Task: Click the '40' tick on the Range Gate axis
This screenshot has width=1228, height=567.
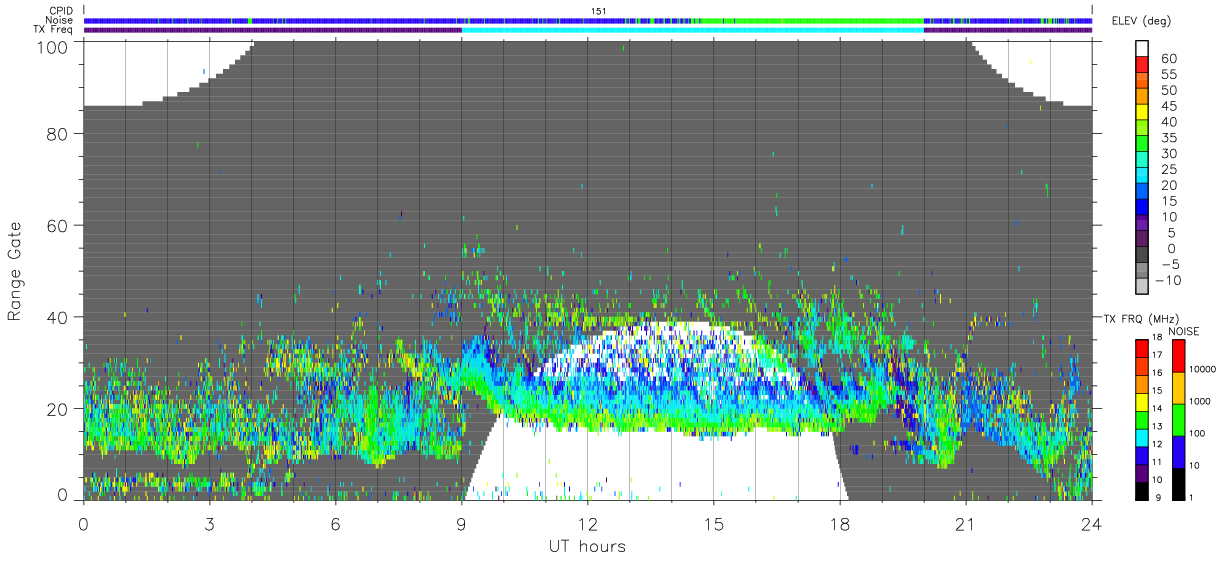Action: click(57, 317)
